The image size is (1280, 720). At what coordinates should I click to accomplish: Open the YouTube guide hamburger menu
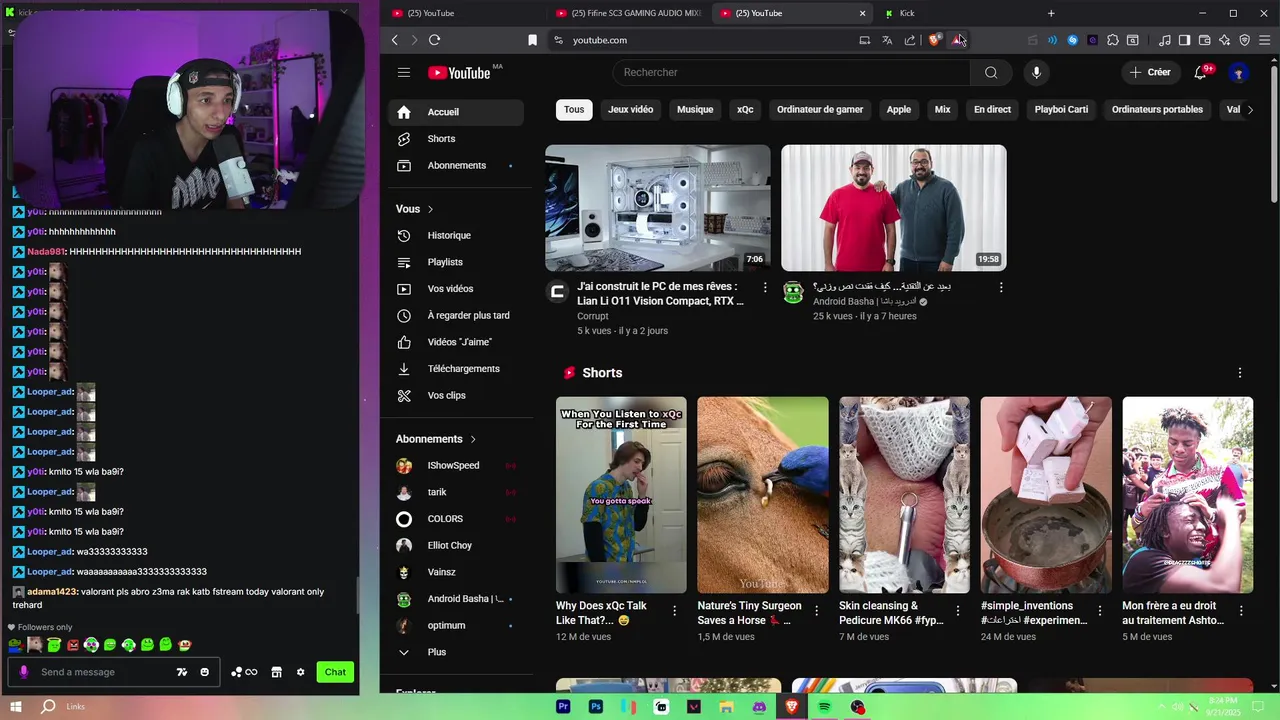pyautogui.click(x=404, y=72)
